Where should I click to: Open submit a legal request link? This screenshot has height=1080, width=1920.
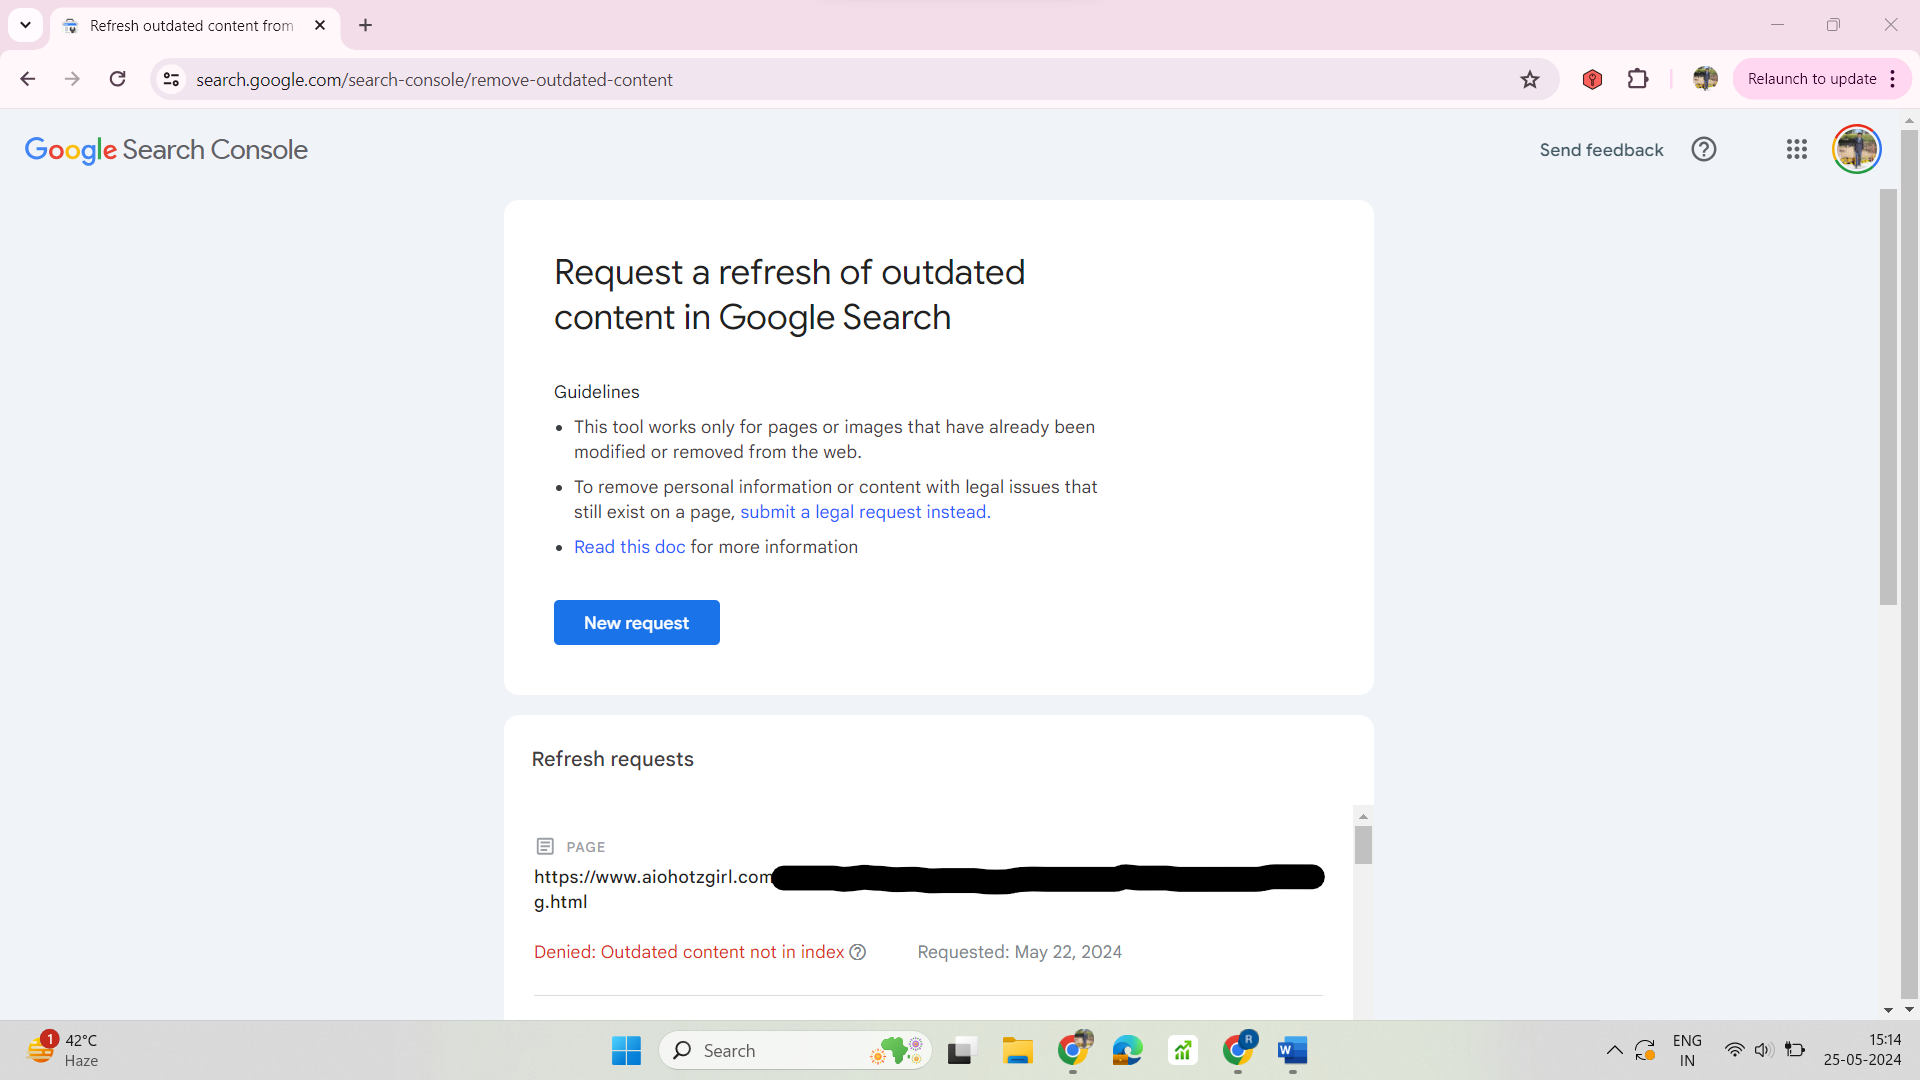click(864, 512)
